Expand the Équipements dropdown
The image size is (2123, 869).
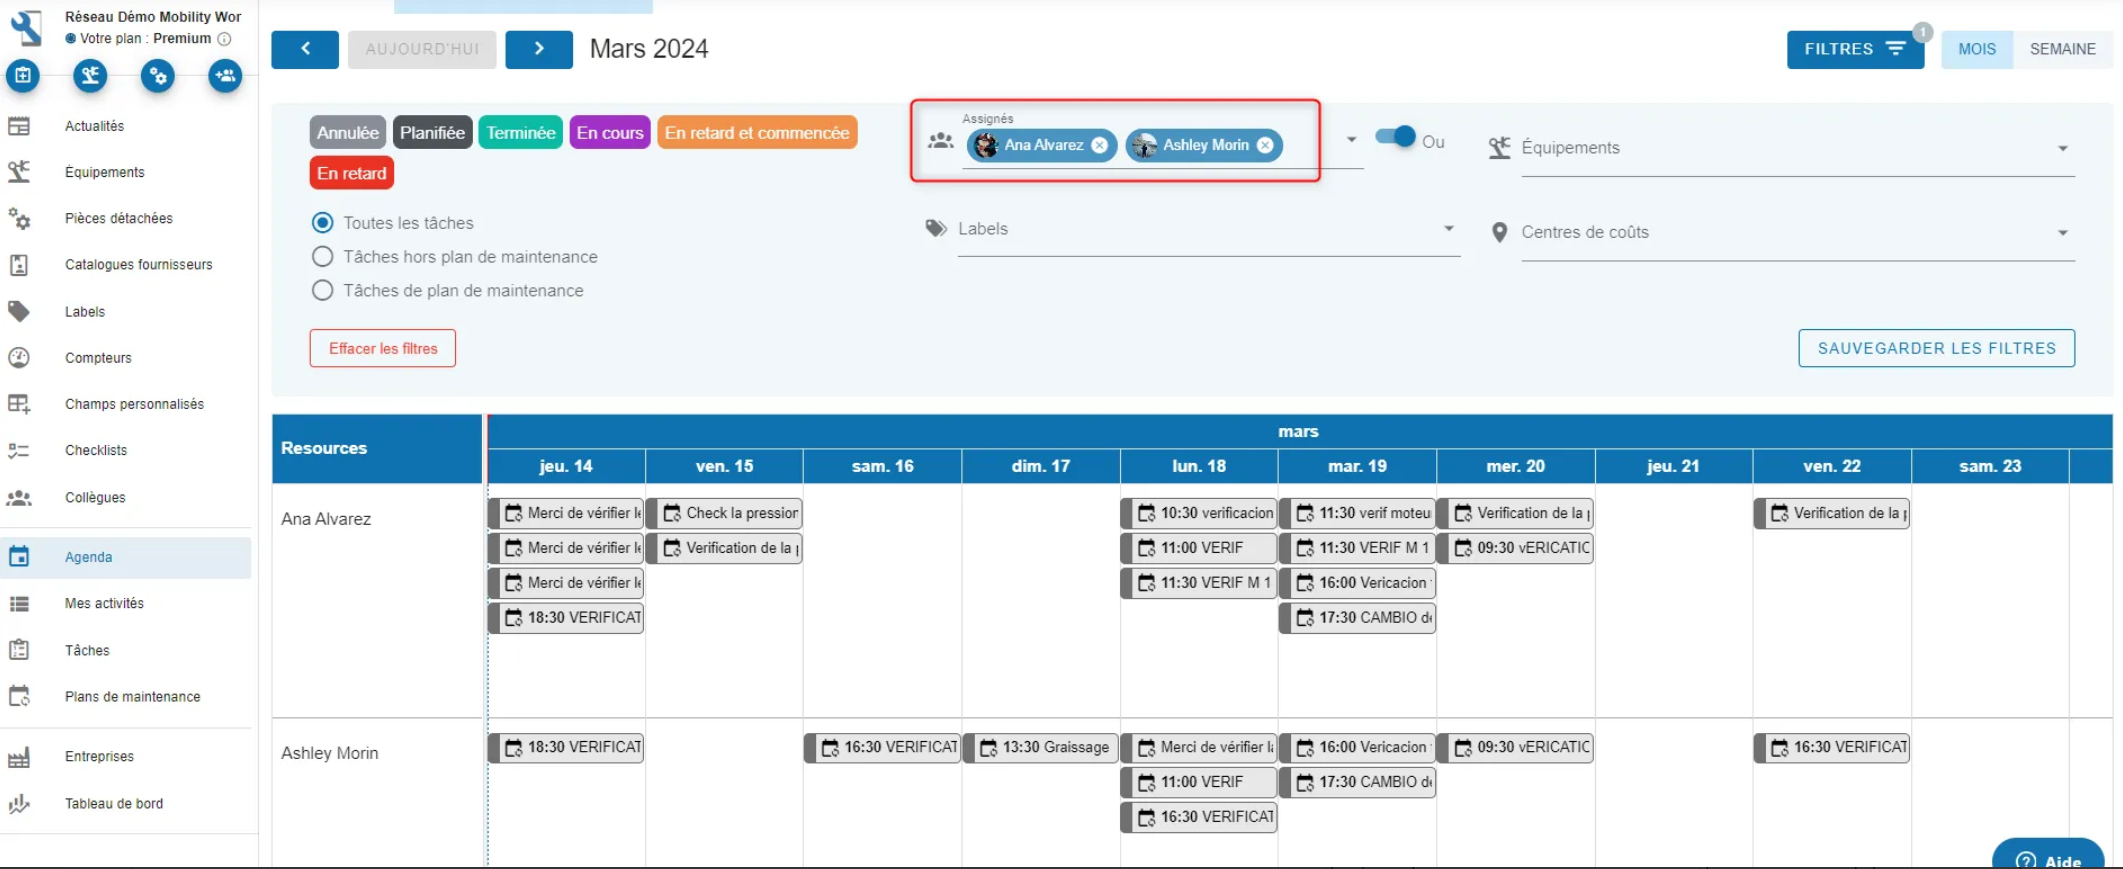click(x=1797, y=148)
